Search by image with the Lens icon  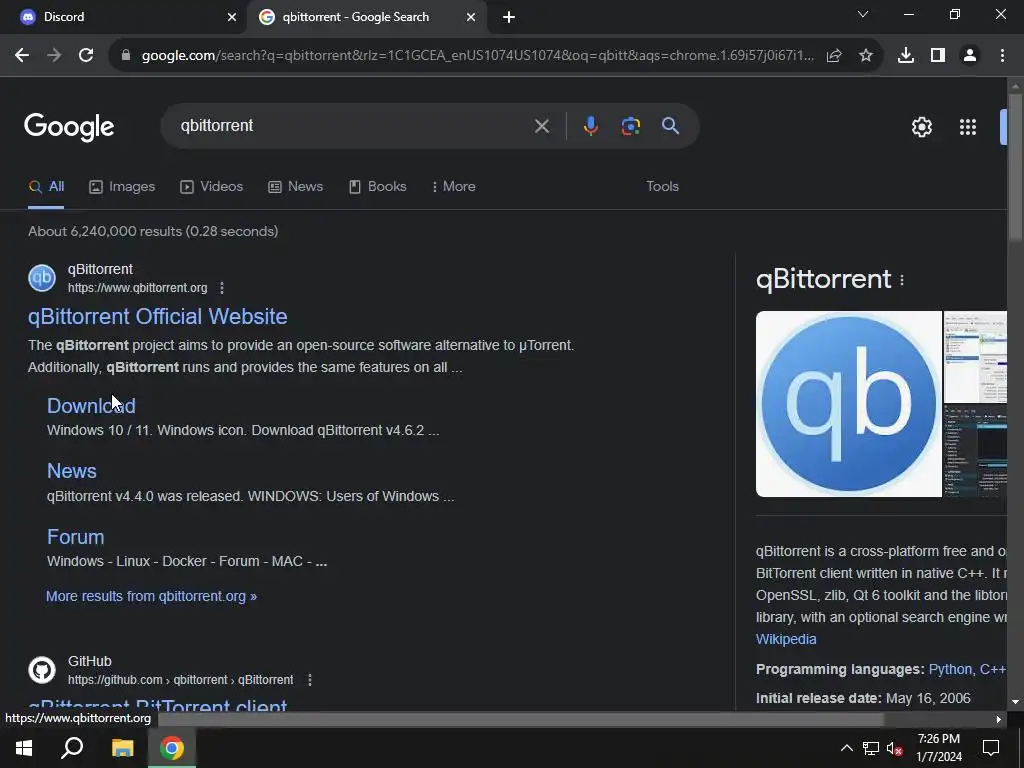[630, 125]
